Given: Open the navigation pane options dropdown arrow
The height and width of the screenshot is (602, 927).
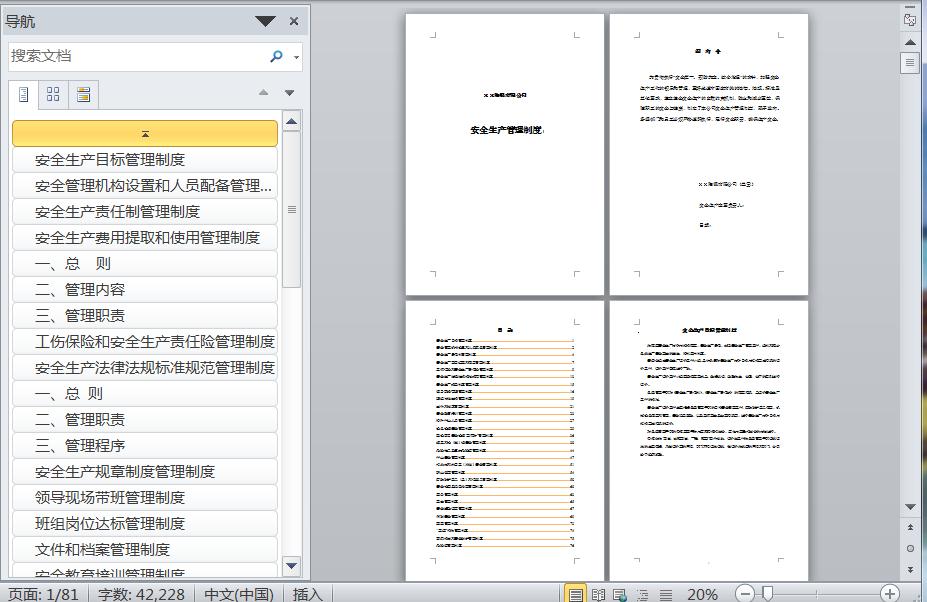Looking at the screenshot, I should 264,21.
